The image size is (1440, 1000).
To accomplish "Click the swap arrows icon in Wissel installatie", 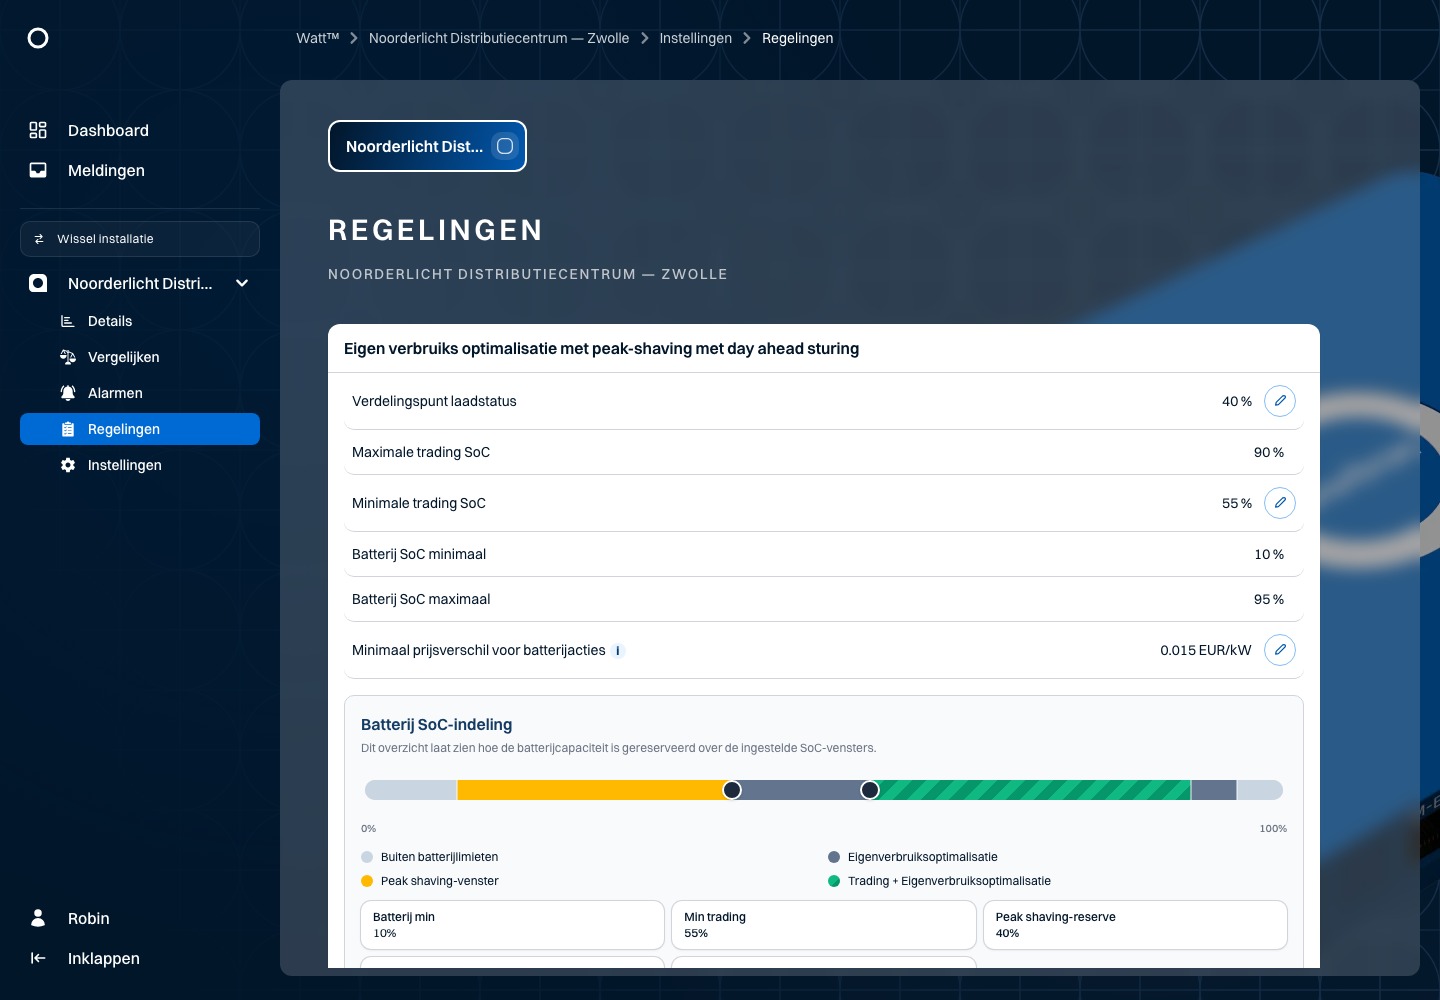I will [39, 239].
